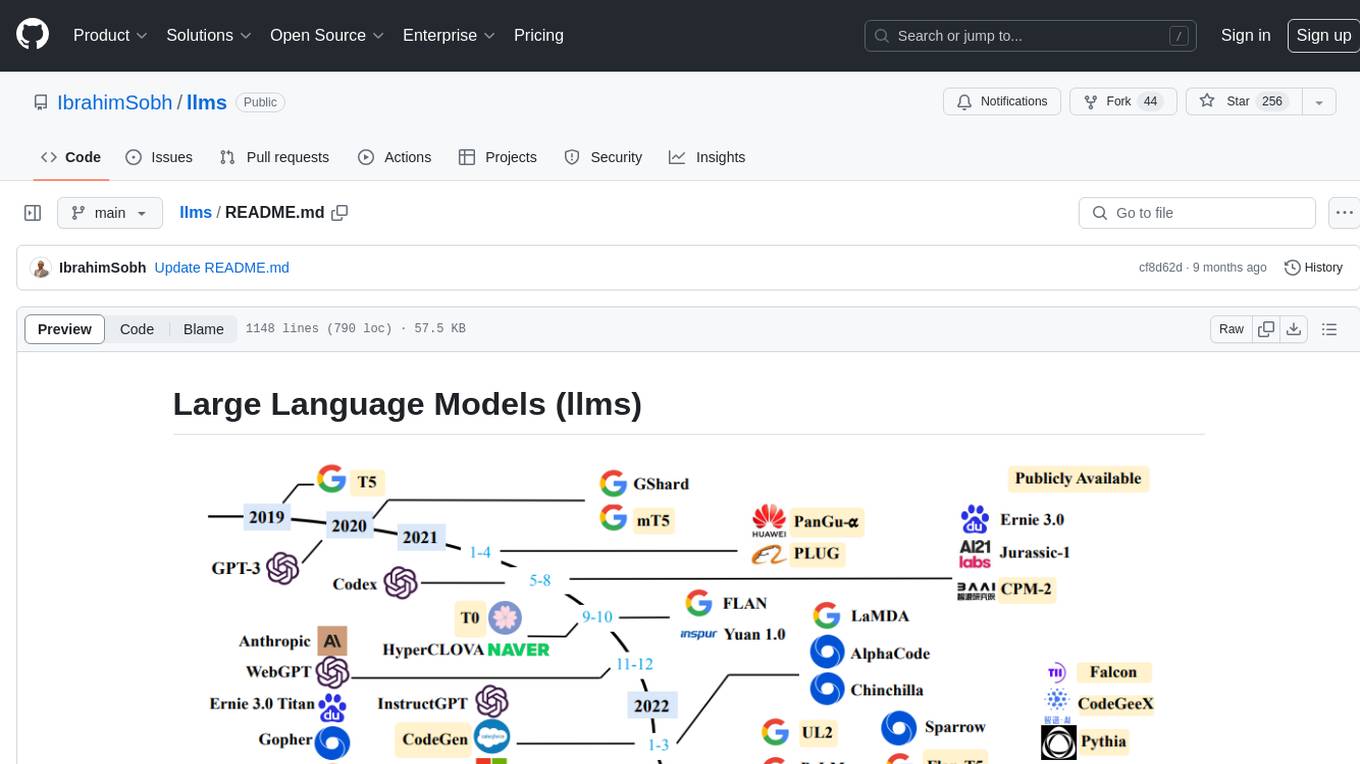Select the Code view
1360x764 pixels.
pyautogui.click(x=137, y=329)
